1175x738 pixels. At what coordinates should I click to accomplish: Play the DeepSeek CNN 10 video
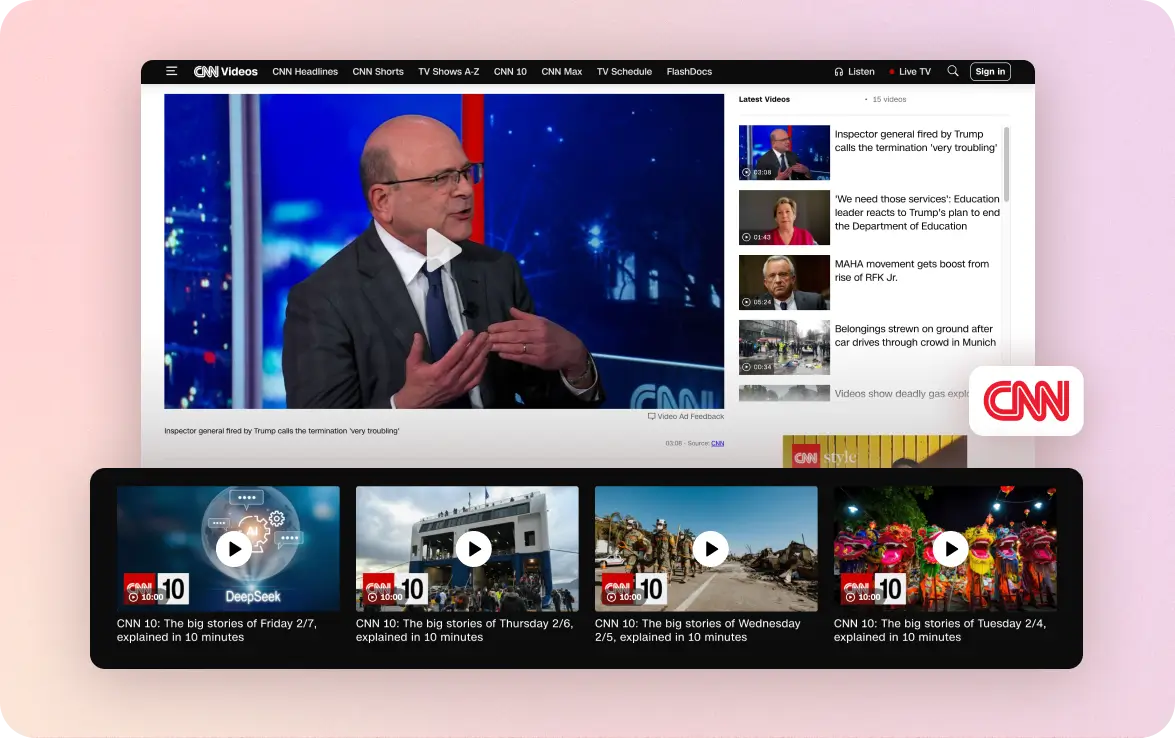pyautogui.click(x=235, y=549)
